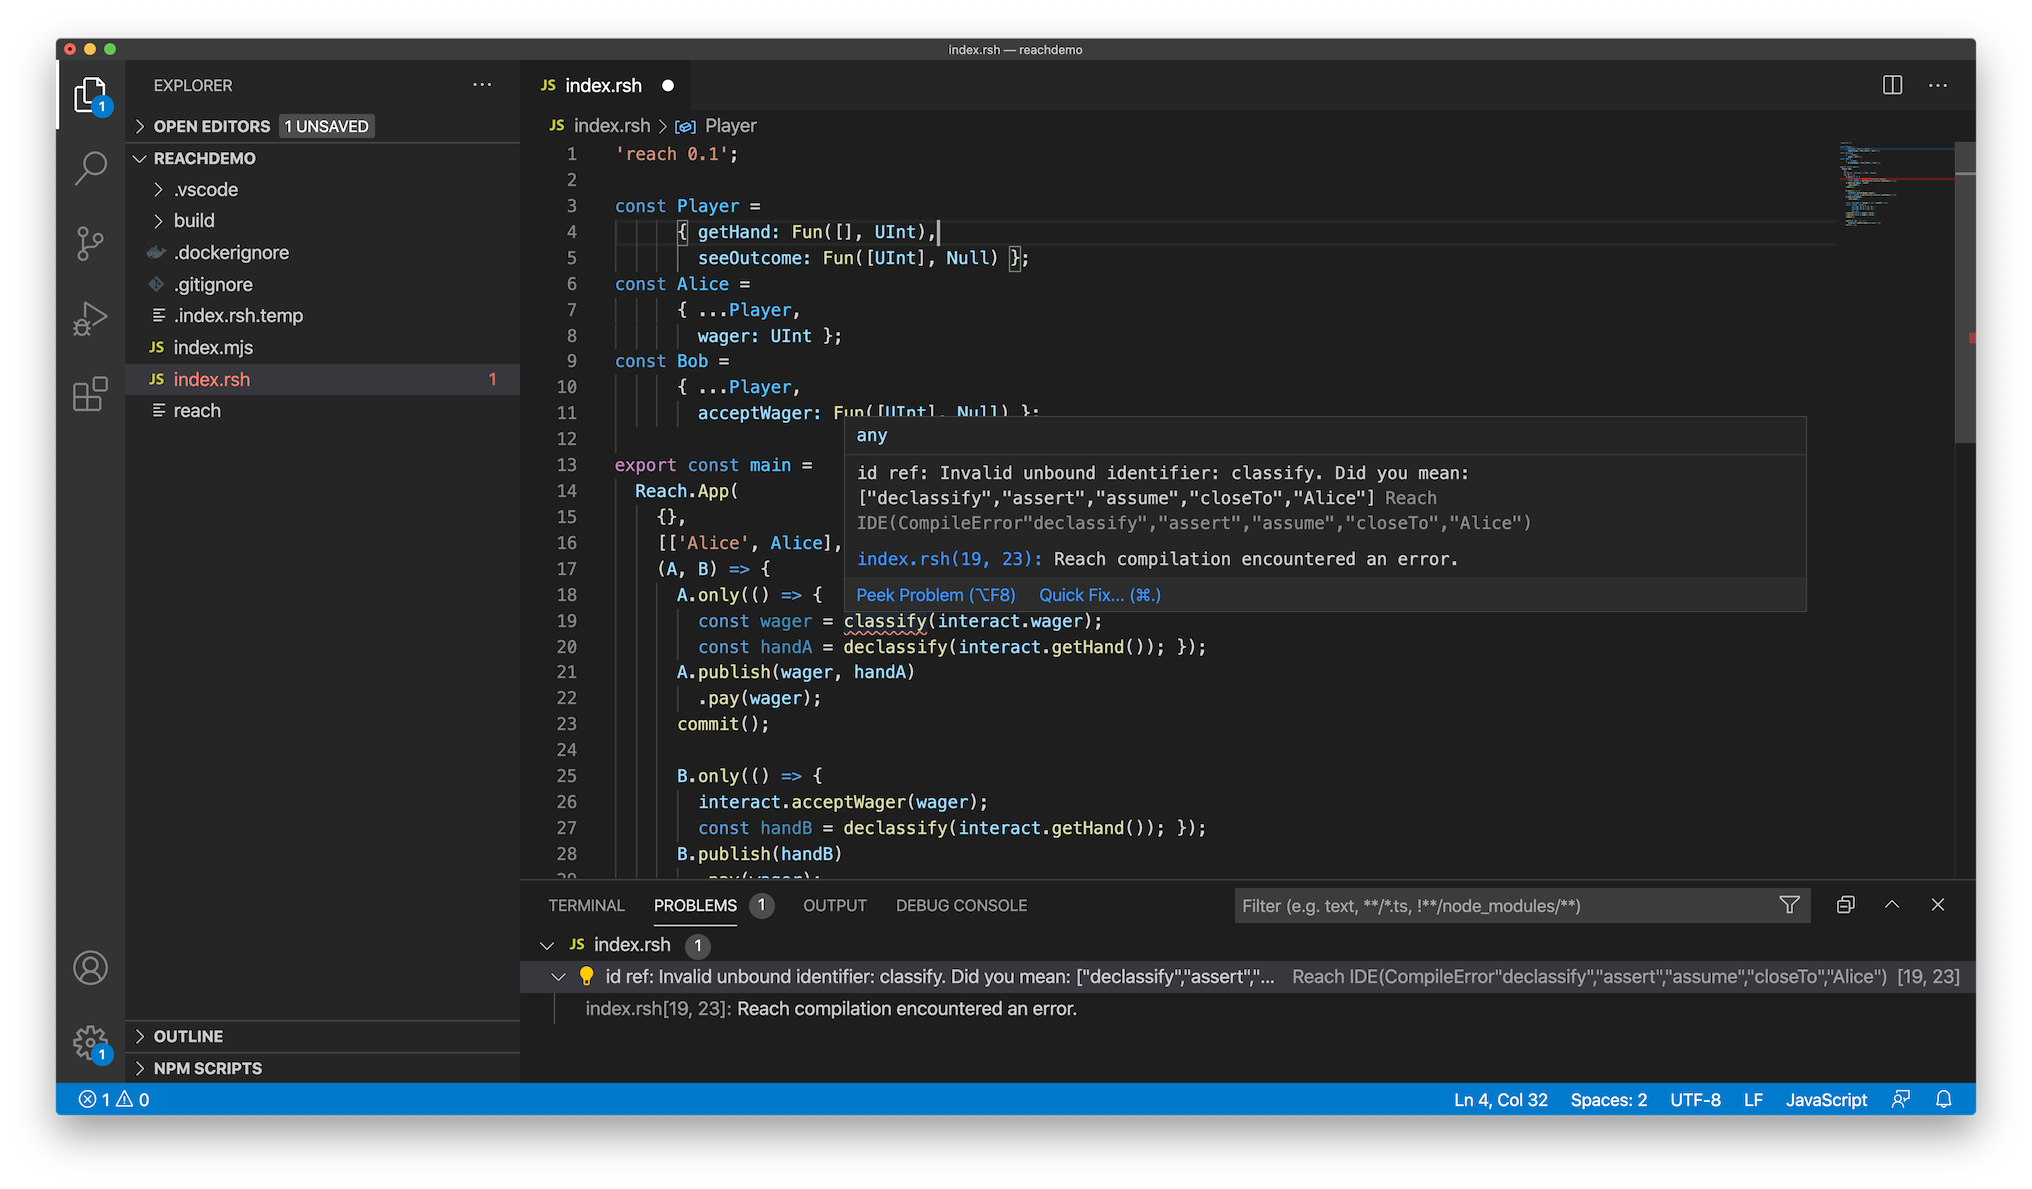Screen dimensions: 2032x1189
Task: Click errors and warnings count in status bar
Action: [114, 1099]
